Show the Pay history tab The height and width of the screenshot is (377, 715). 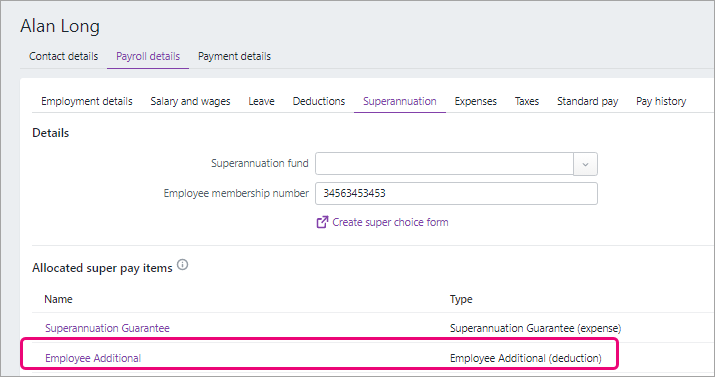[661, 101]
